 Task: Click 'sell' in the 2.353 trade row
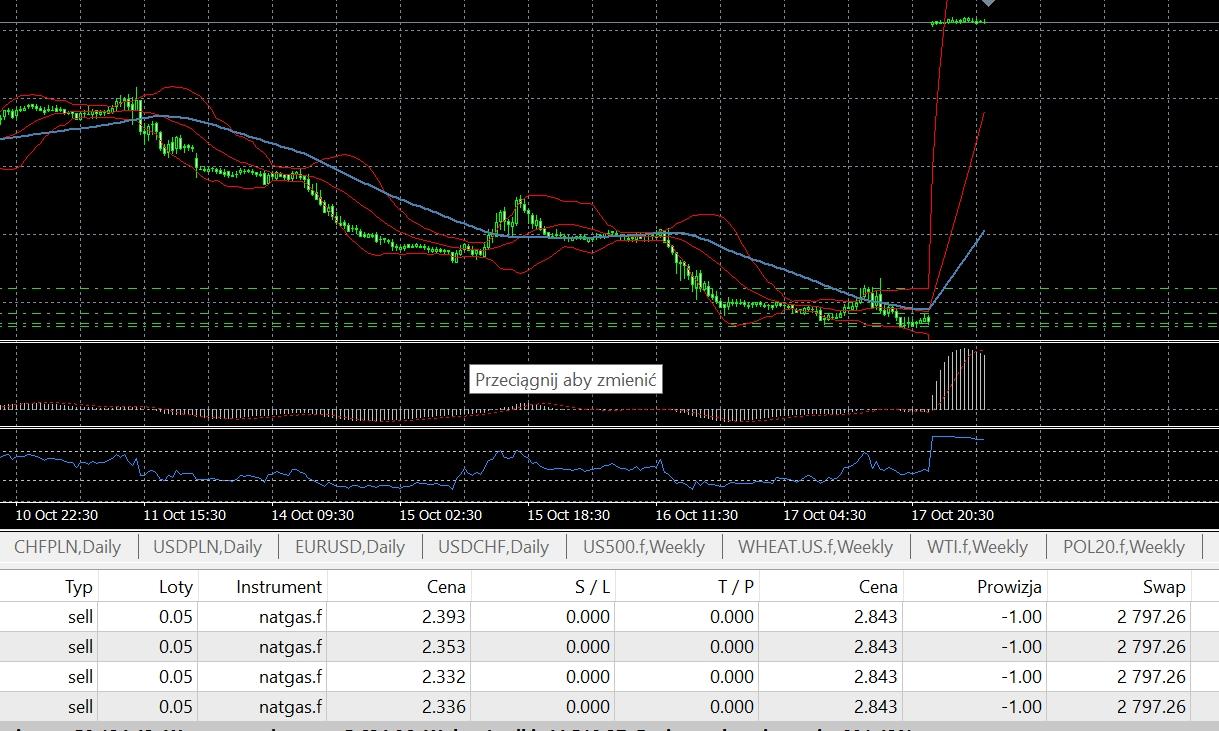[x=81, y=647]
